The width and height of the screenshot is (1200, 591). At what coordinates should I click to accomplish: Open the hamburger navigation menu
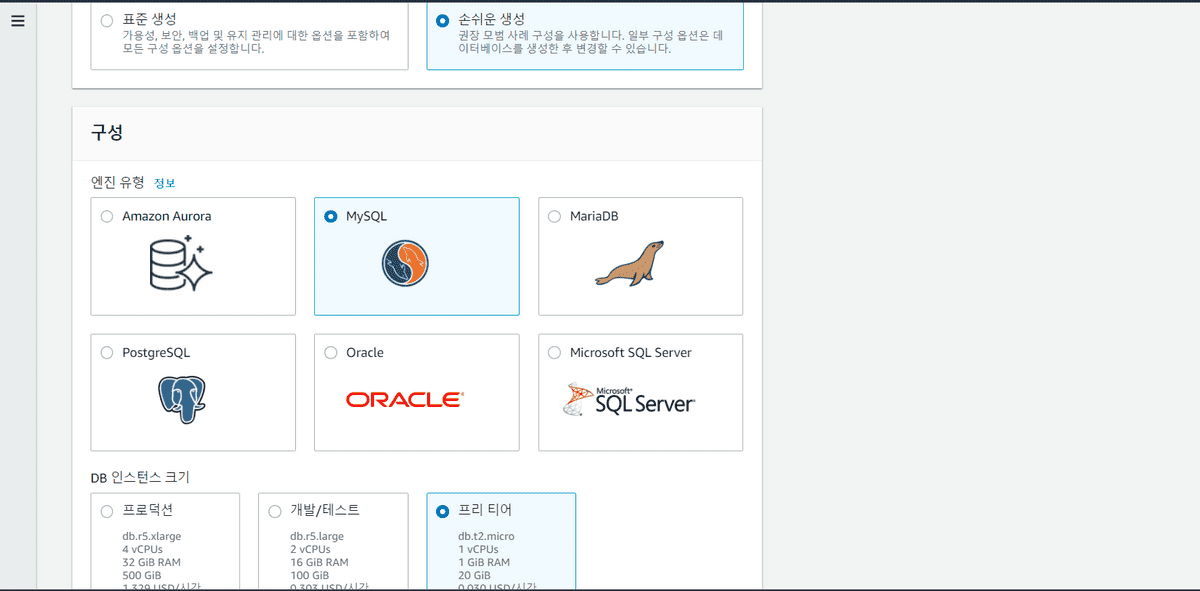18,21
